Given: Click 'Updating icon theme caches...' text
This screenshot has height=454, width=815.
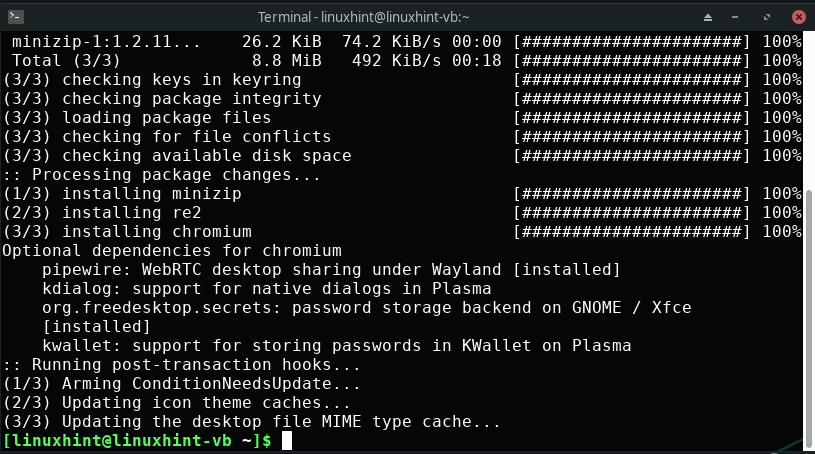Looking at the screenshot, I should click(x=206, y=403).
